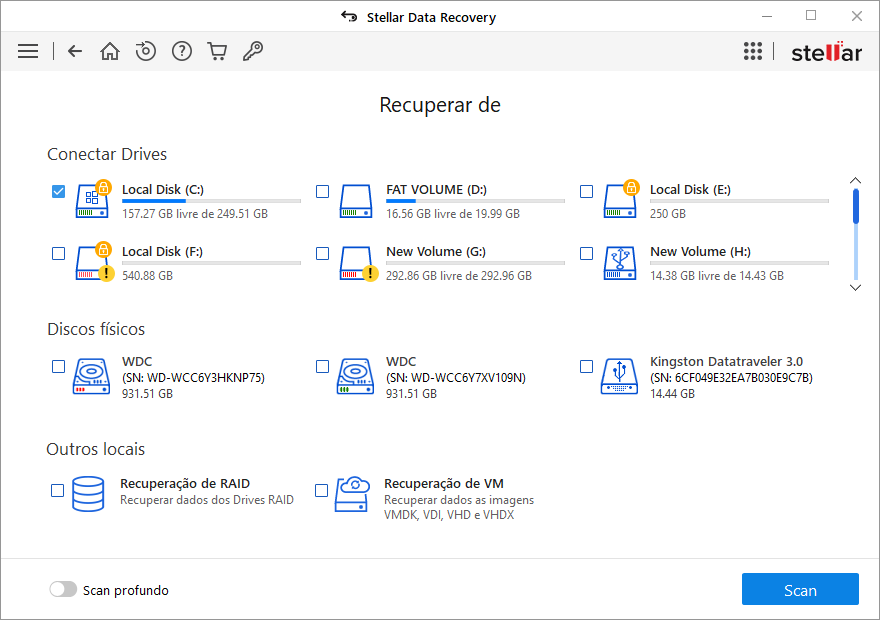This screenshot has height=620, width=880.
Task: Go to the Home screen icon
Action: click(110, 51)
